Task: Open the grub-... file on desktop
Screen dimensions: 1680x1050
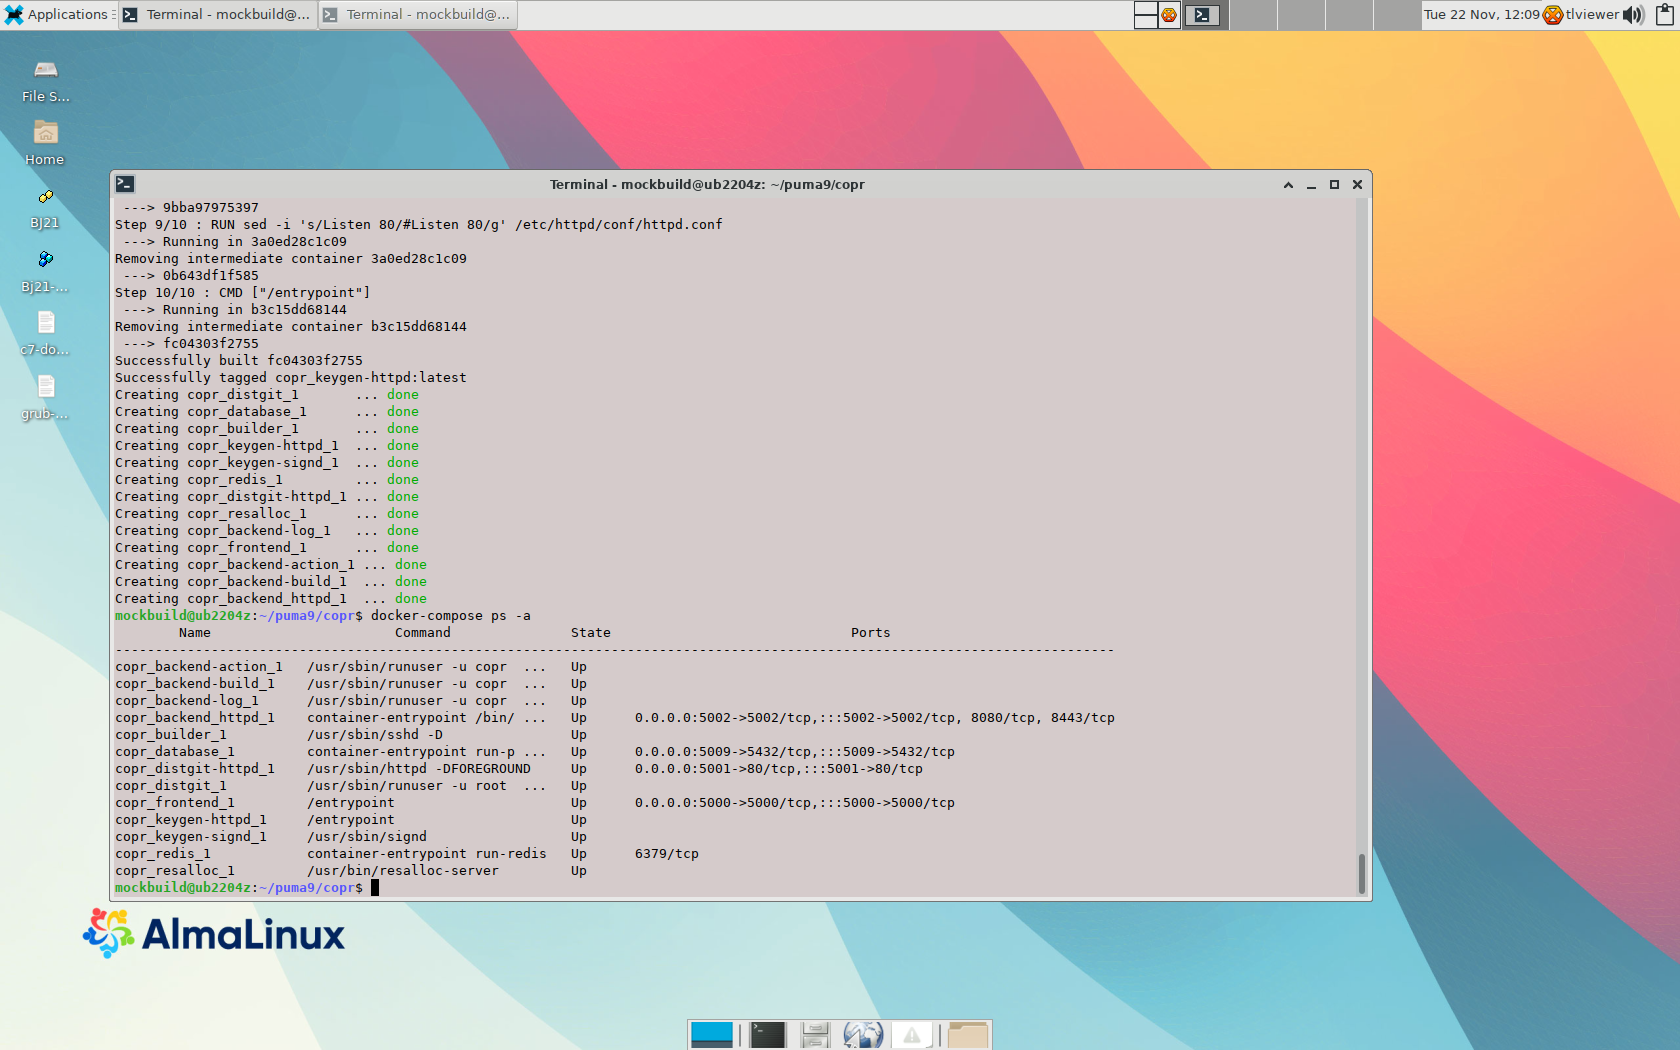Action: (45, 387)
